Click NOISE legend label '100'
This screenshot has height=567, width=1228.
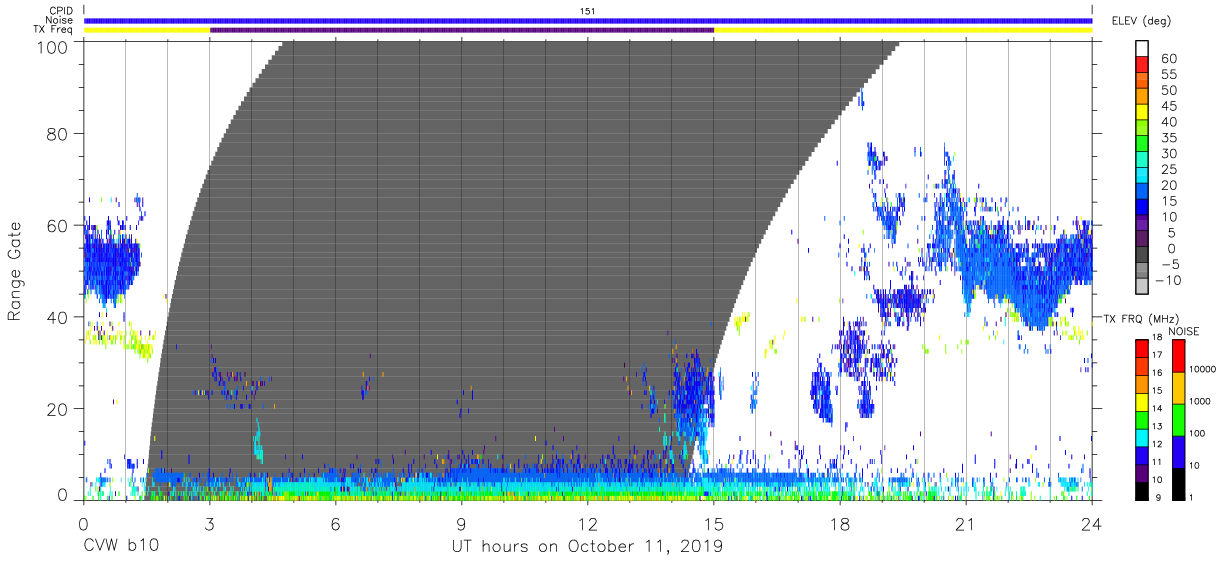[1199, 433]
